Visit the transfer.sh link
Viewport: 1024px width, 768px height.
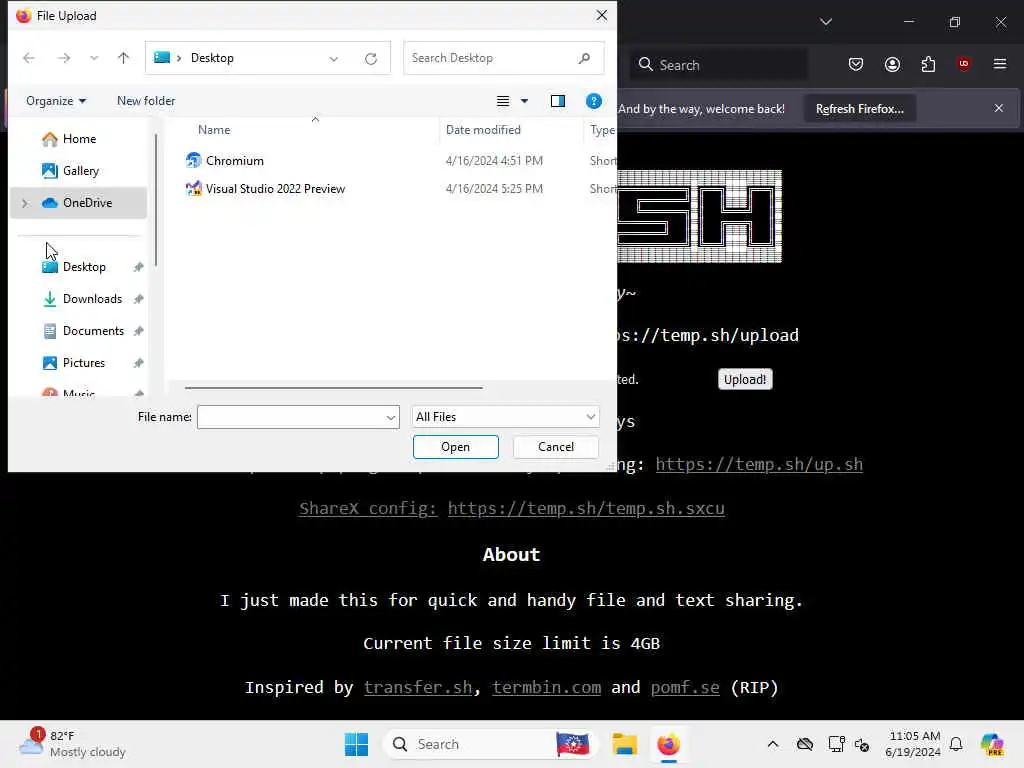[418, 687]
